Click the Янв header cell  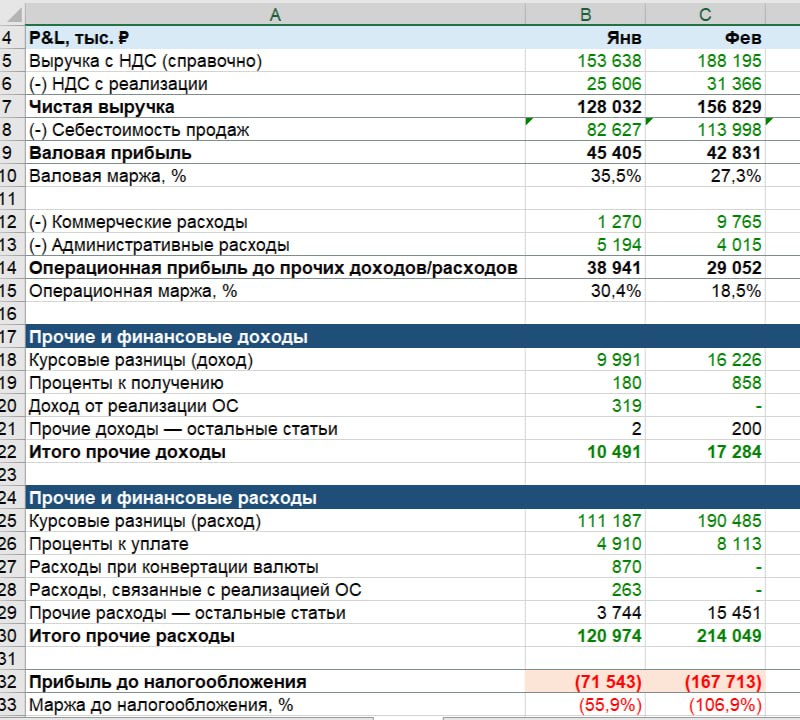click(585, 37)
